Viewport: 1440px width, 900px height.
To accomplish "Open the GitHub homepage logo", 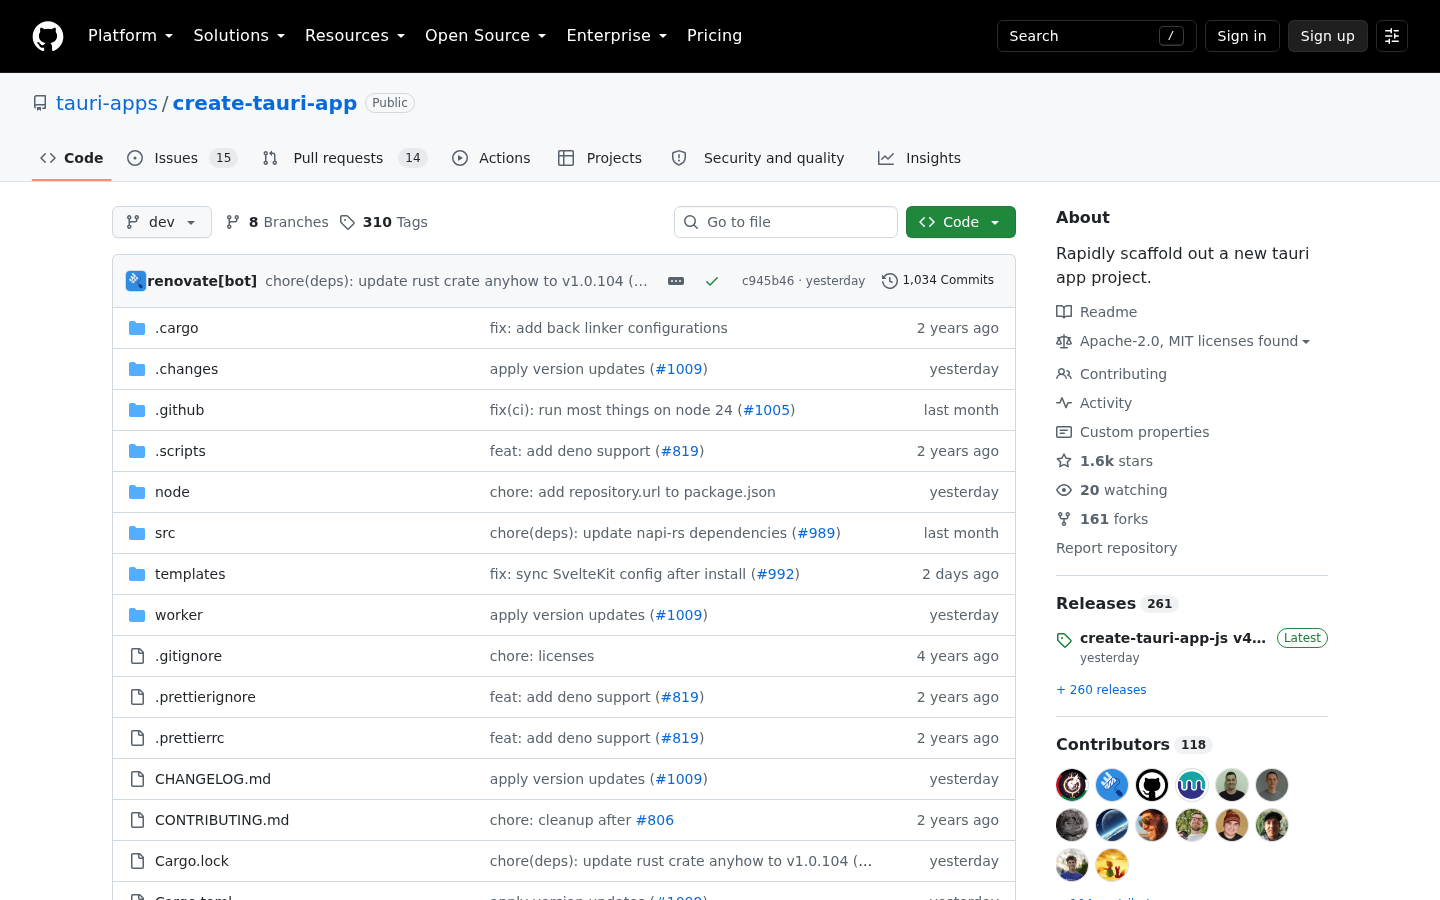I will click(x=48, y=36).
